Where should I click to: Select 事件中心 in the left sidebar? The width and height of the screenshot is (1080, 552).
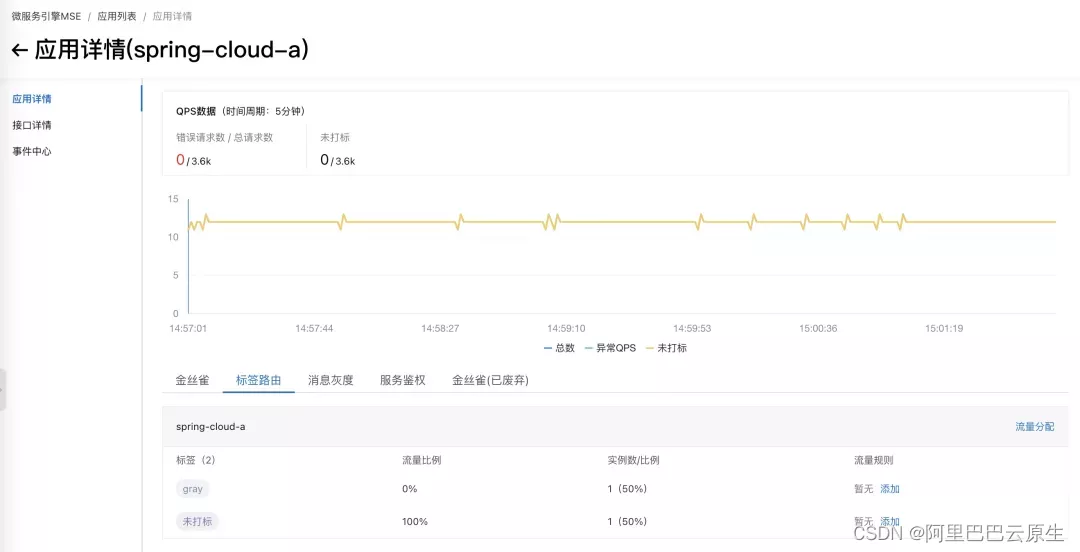pyautogui.click(x=32, y=151)
